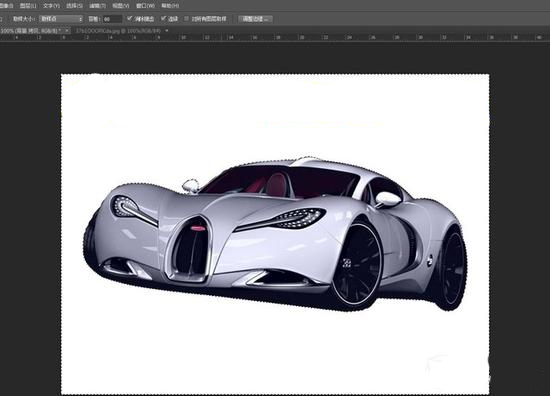Close the .jpg document tab
Viewport: 550px width, 396px height.
click(167, 31)
